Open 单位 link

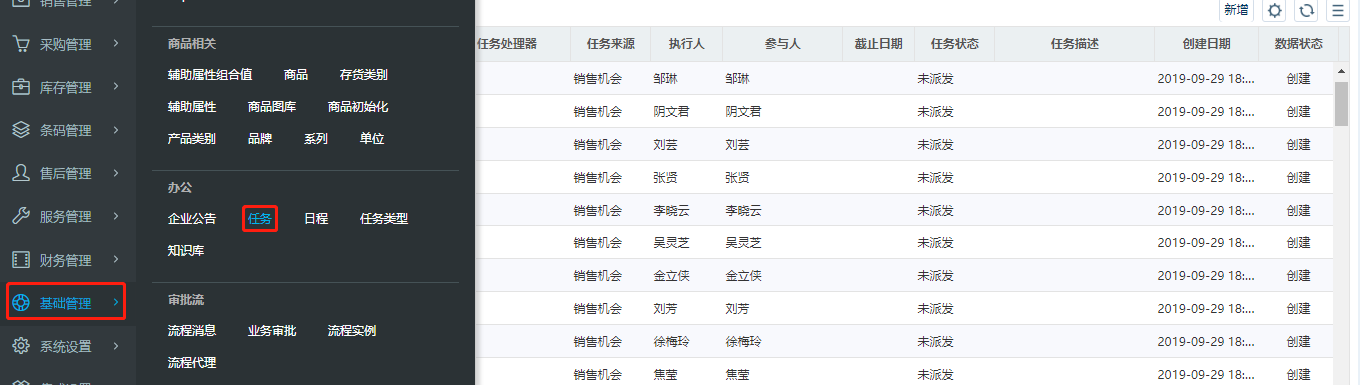point(372,139)
